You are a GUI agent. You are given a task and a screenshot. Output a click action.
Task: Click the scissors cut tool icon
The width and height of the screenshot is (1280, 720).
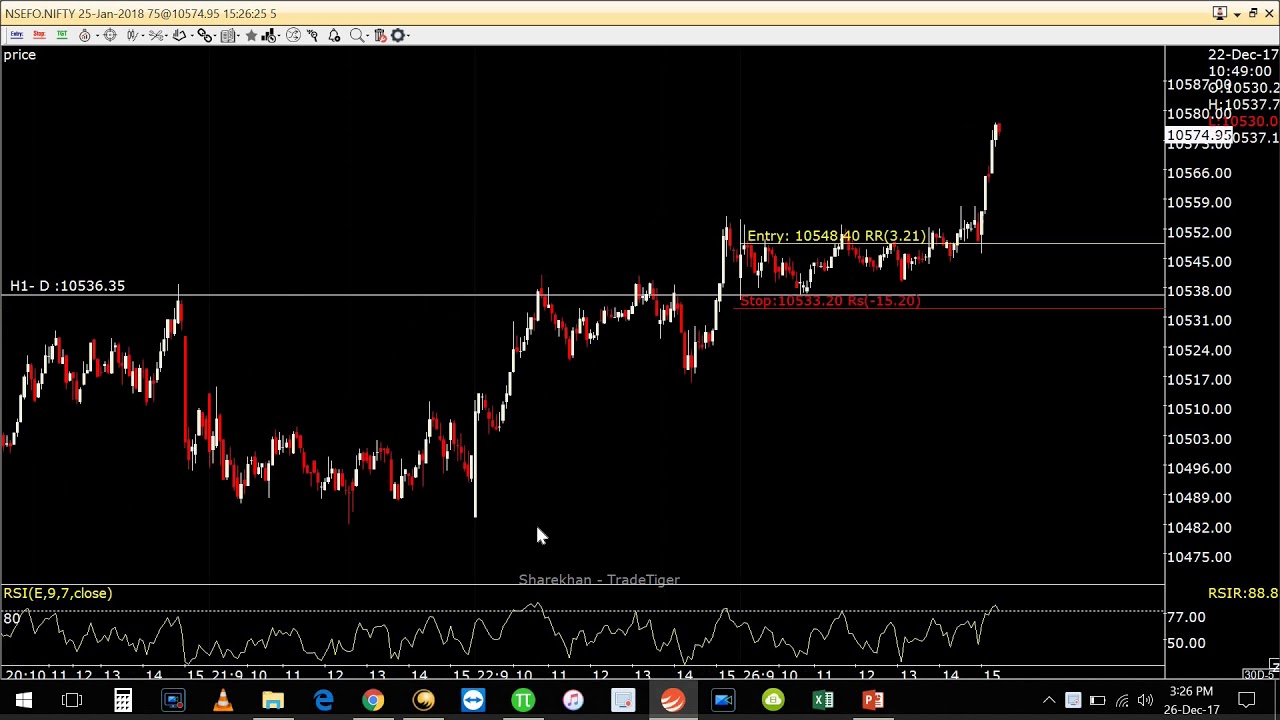coord(156,35)
